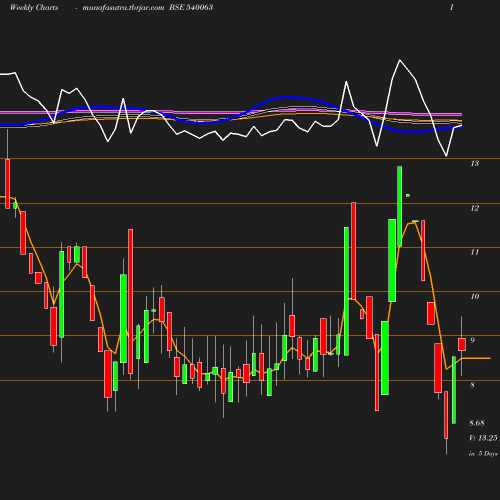Click the "1" label at top right

click(452, 7)
